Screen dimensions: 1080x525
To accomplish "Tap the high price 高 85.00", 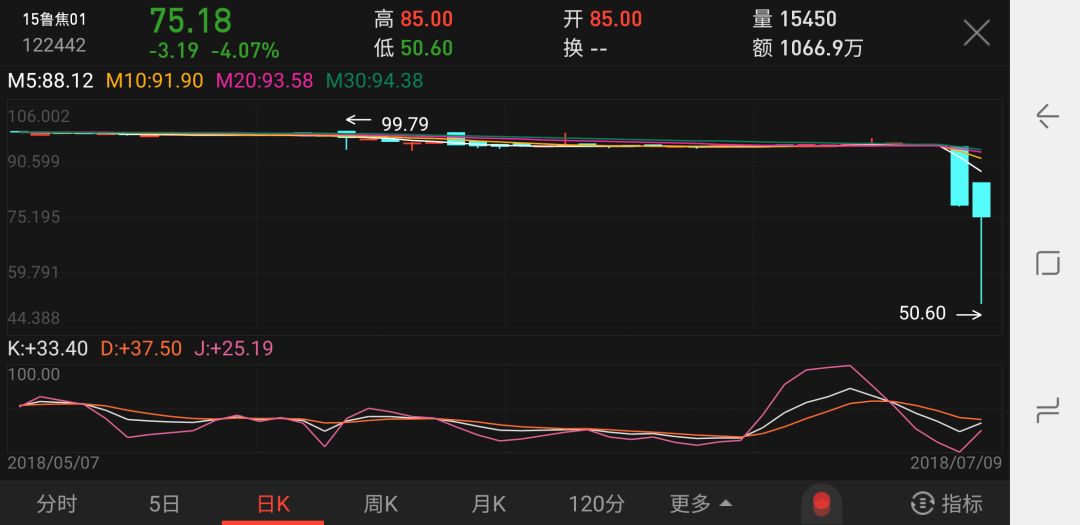I will [413, 19].
